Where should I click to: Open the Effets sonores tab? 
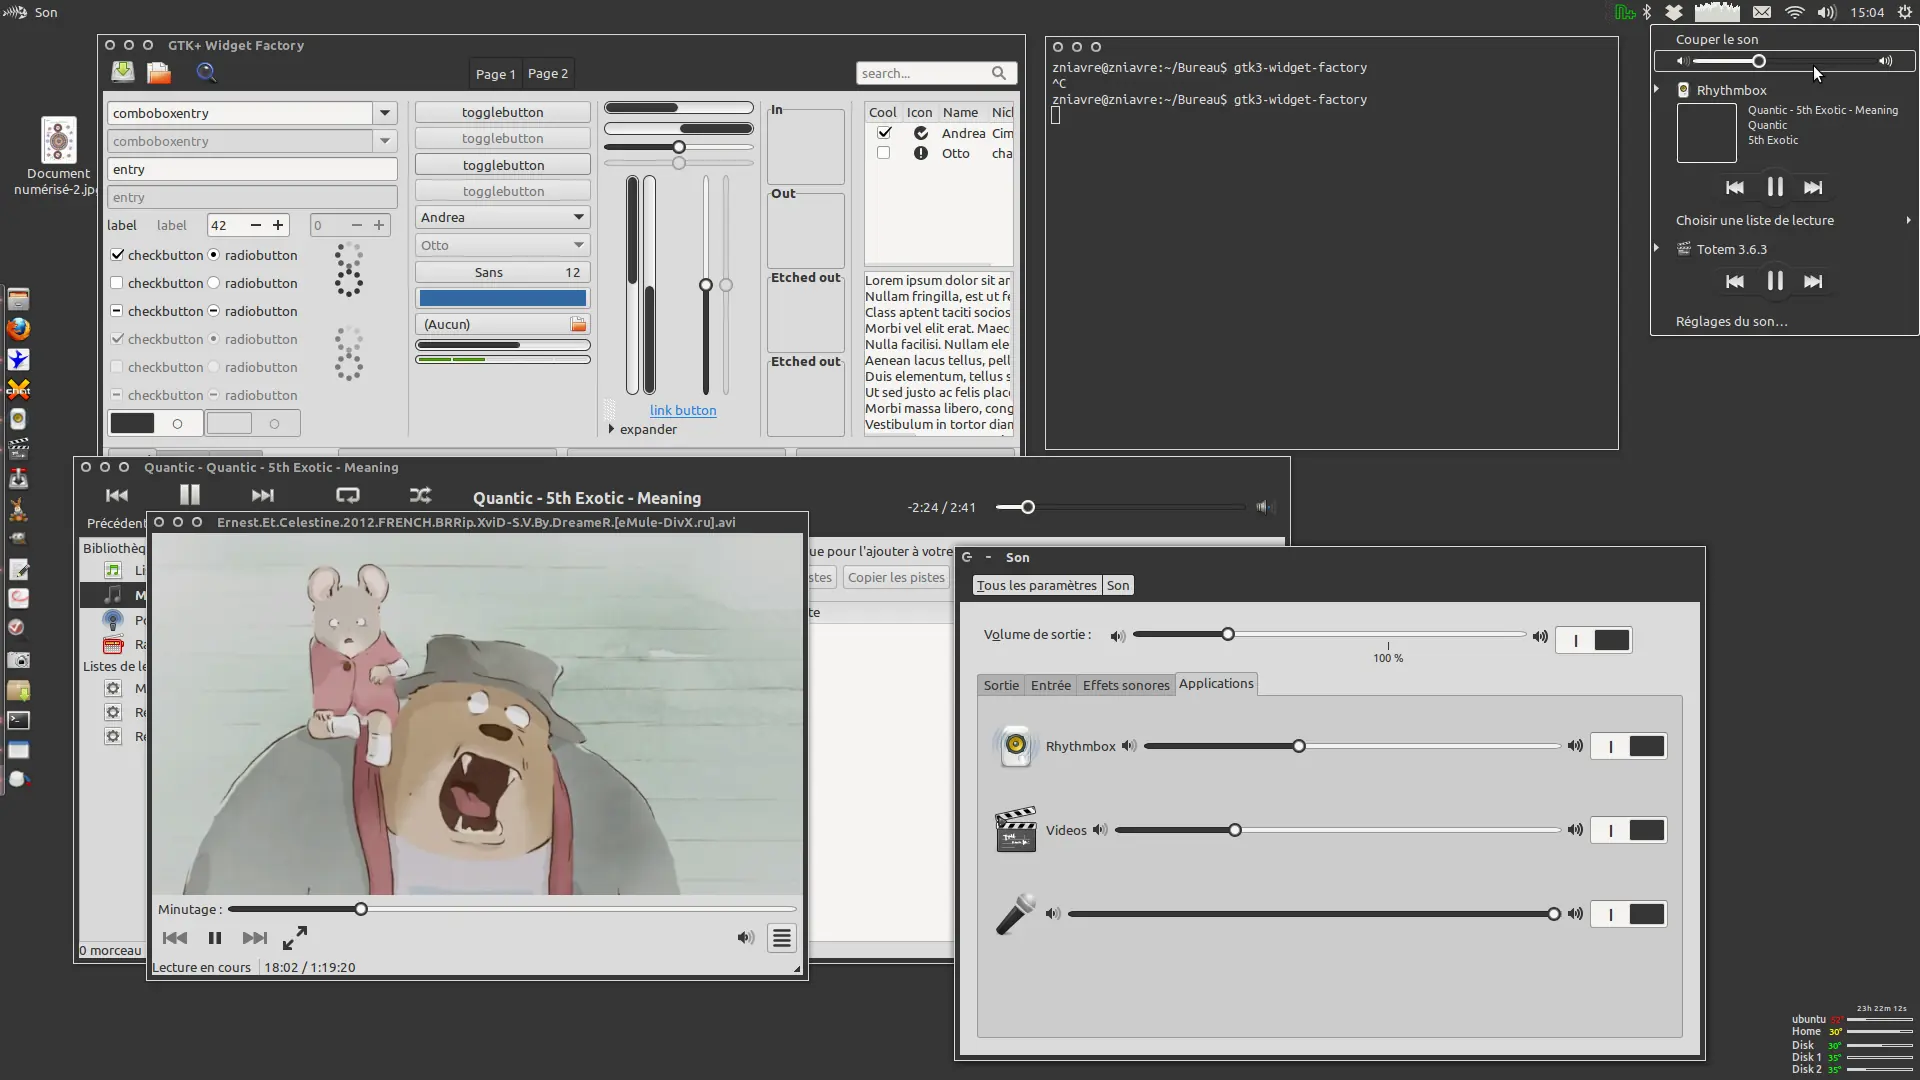(x=1126, y=685)
